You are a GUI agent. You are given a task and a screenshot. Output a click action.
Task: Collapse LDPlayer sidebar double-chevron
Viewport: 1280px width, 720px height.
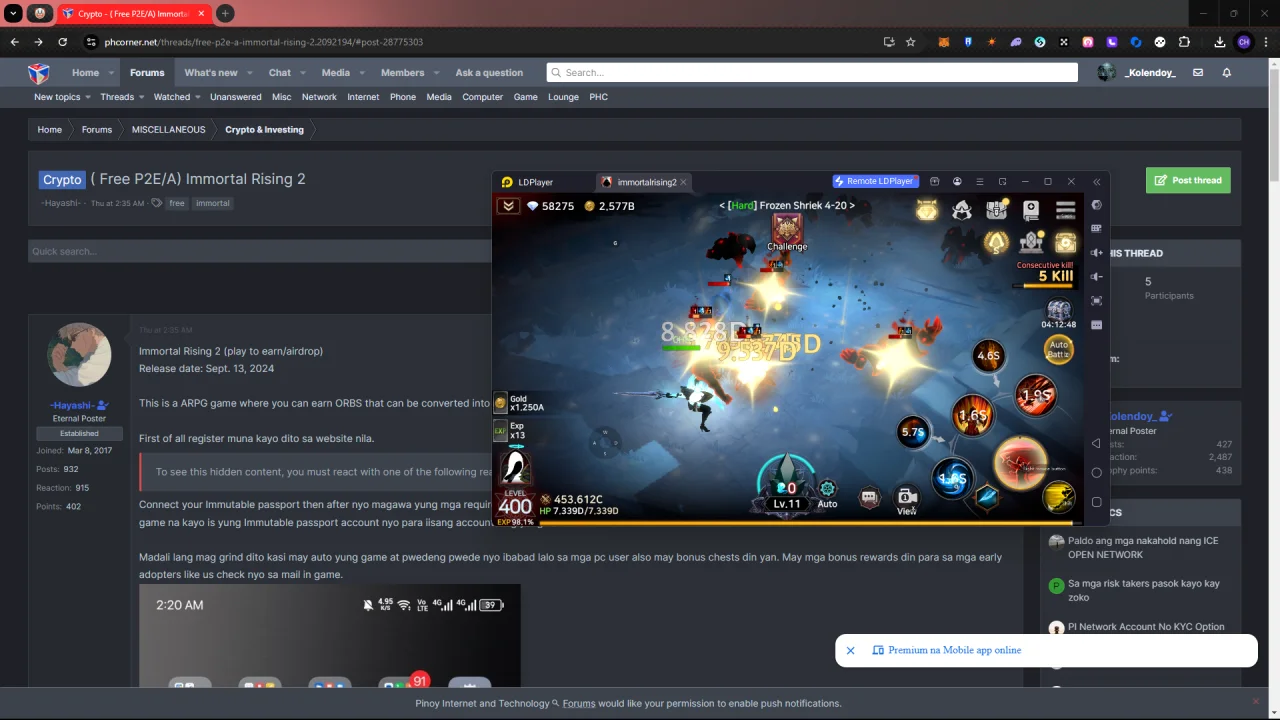tap(1097, 182)
